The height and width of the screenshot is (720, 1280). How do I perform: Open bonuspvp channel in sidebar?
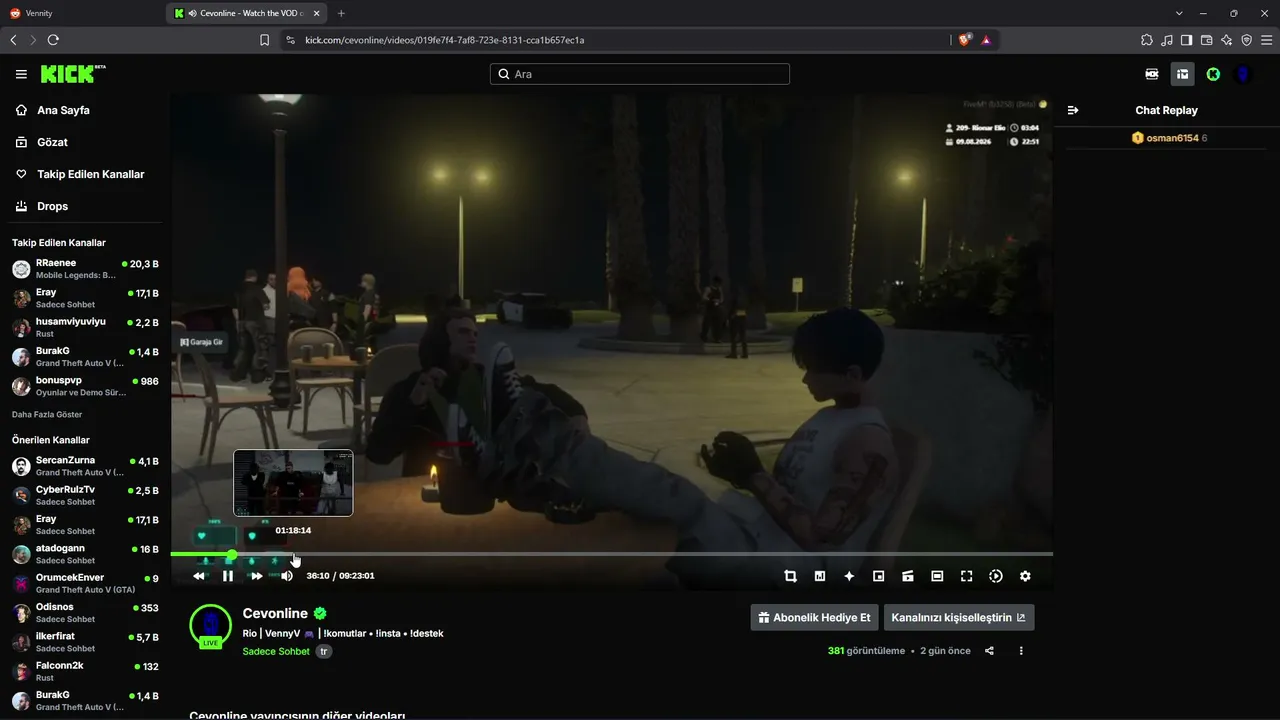(85, 386)
